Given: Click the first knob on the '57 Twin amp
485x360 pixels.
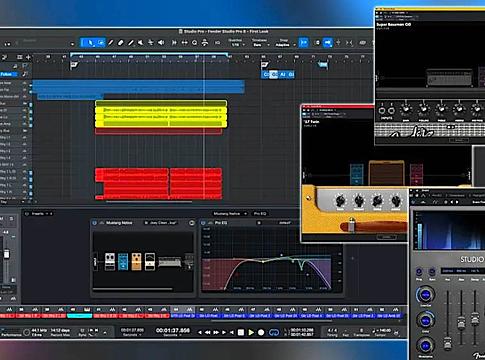Looking at the screenshot, I should click(340, 201).
